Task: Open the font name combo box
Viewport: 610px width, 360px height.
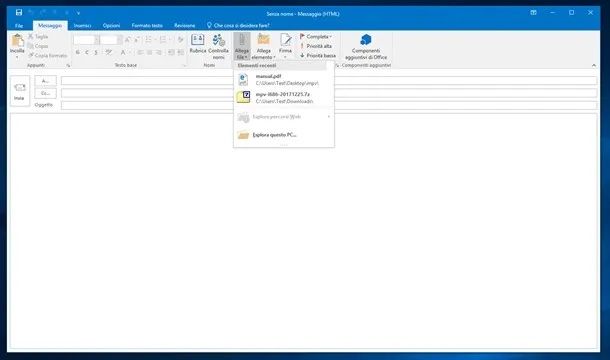Action: 86,40
